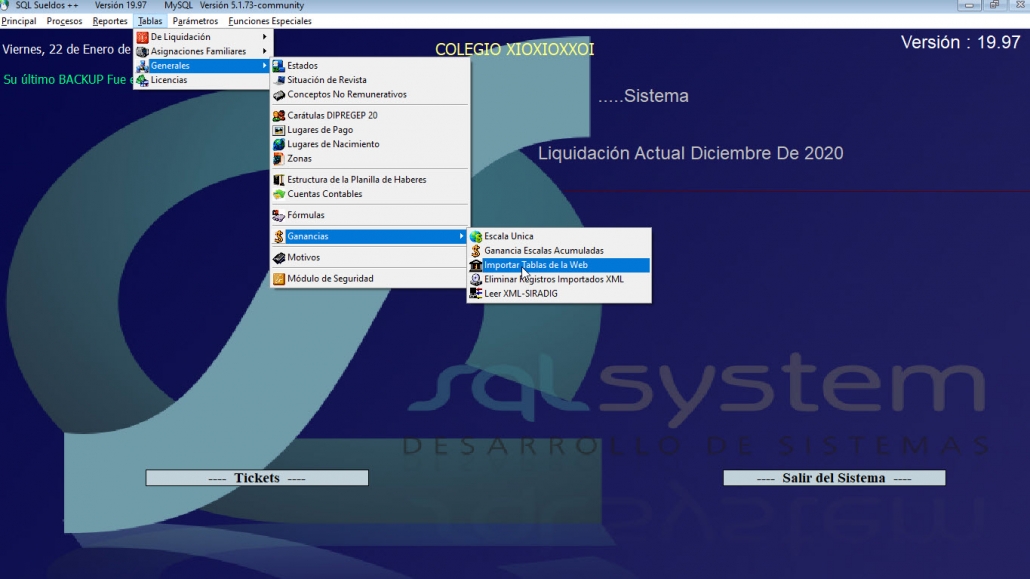Screen dimensions: 1030x579
Task: Click the Asignaciones Familiares menu icon
Action: point(142,51)
